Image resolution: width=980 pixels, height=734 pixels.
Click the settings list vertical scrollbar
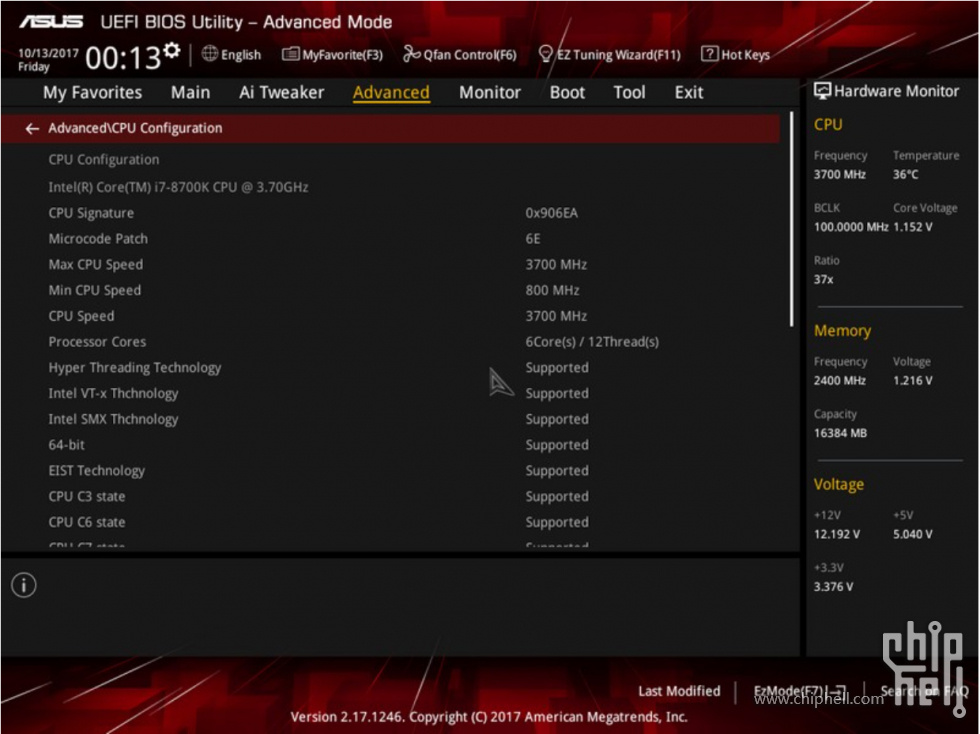791,219
